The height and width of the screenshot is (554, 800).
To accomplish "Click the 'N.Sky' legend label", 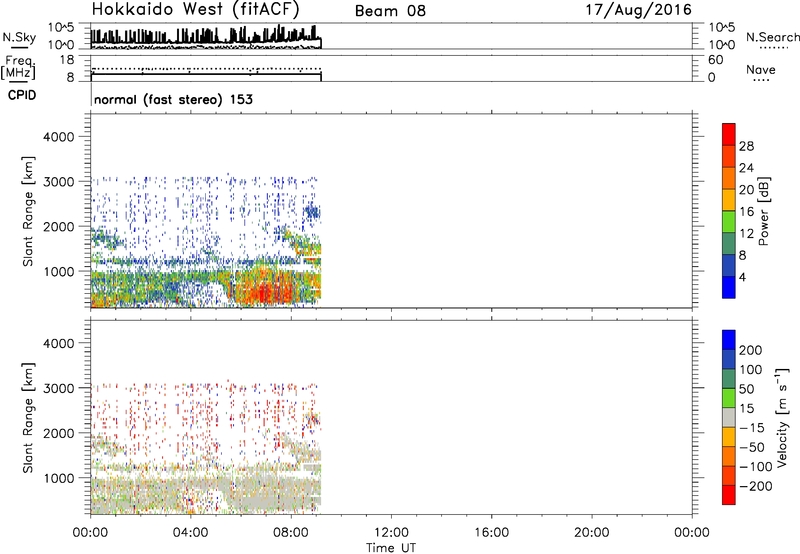I will click(19, 37).
